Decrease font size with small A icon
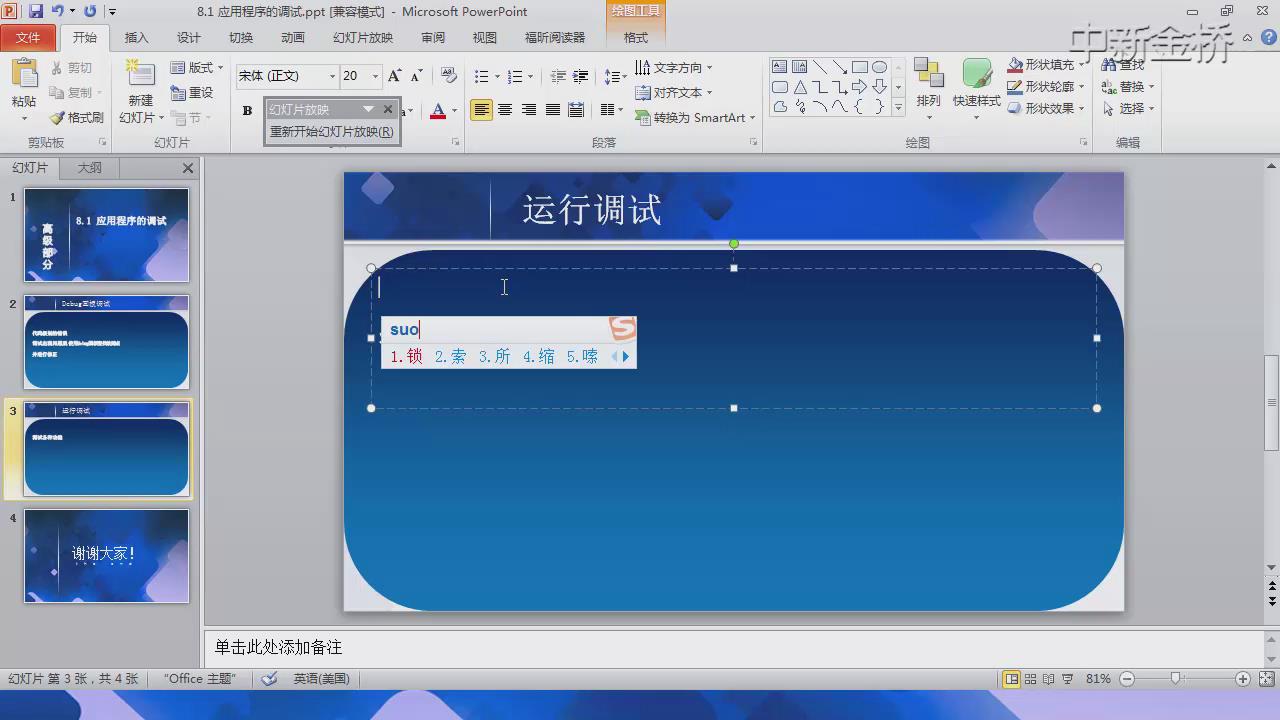 pos(416,76)
